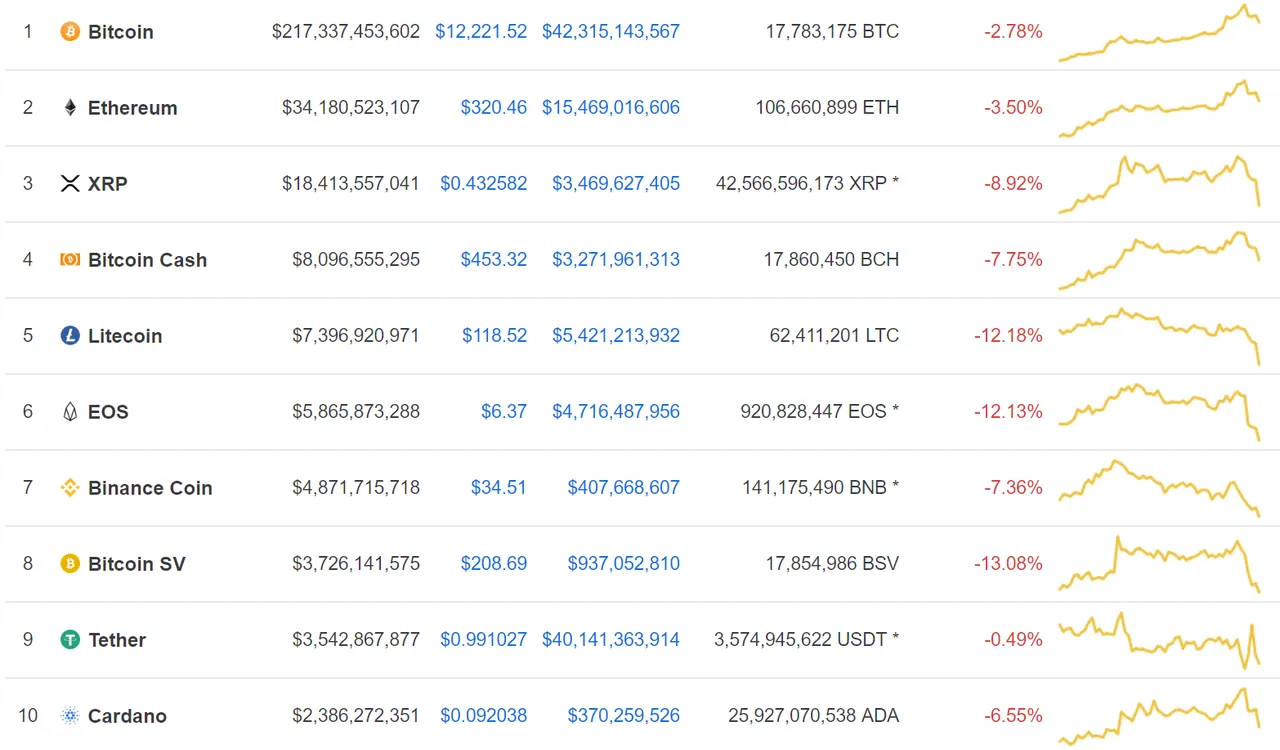Click the Tether logo icon

[70, 640]
